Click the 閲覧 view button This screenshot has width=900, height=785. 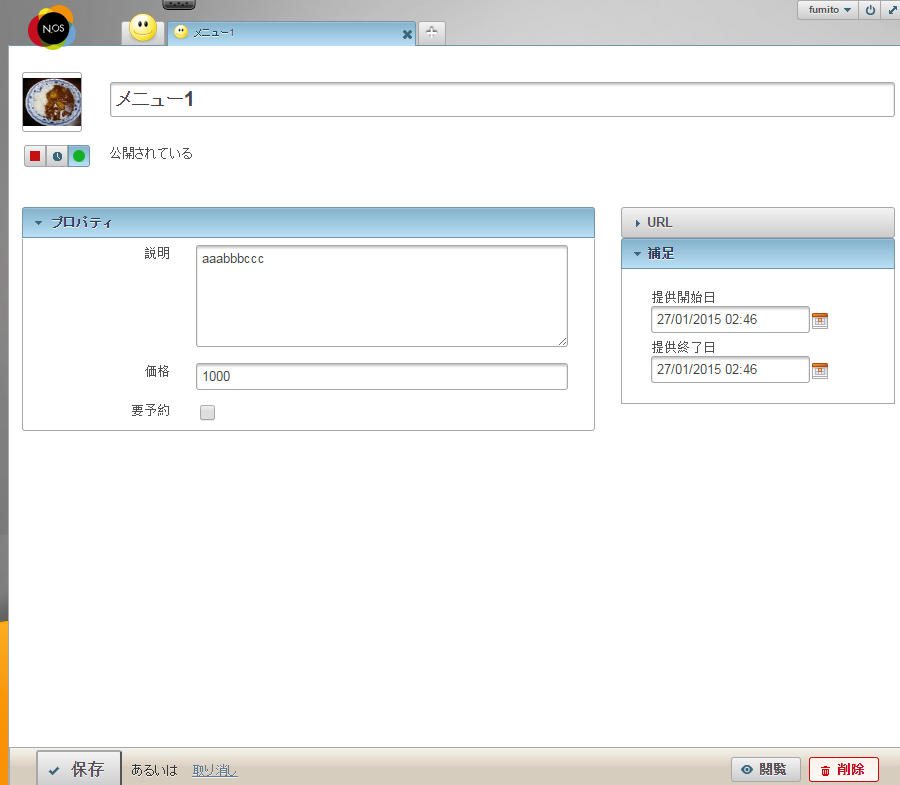(766, 770)
